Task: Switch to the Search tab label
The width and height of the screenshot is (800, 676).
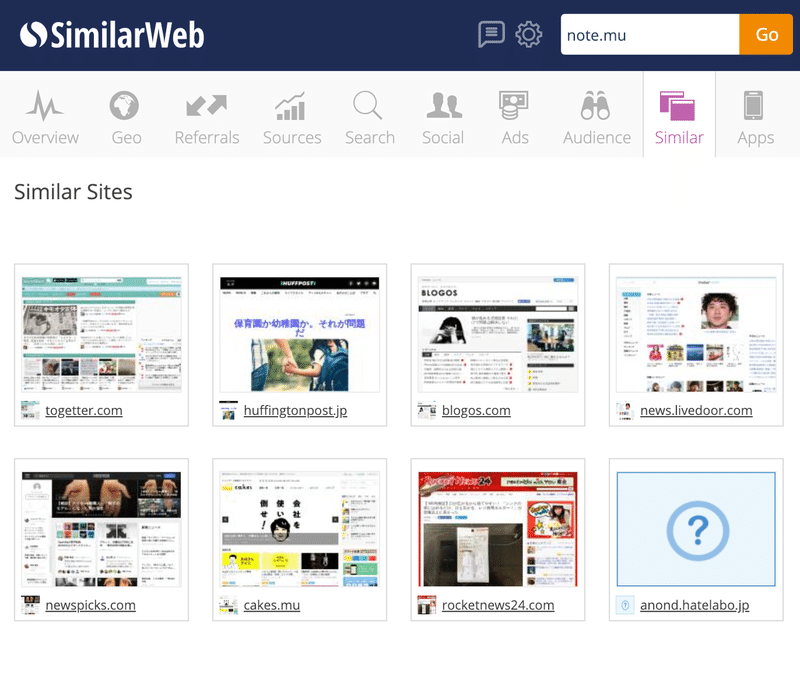Action: coord(370,137)
